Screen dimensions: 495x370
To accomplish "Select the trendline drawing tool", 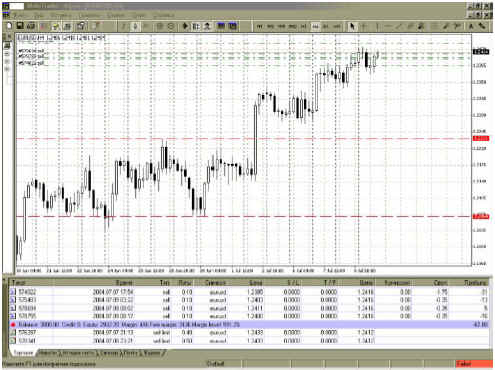I will pos(399,26).
